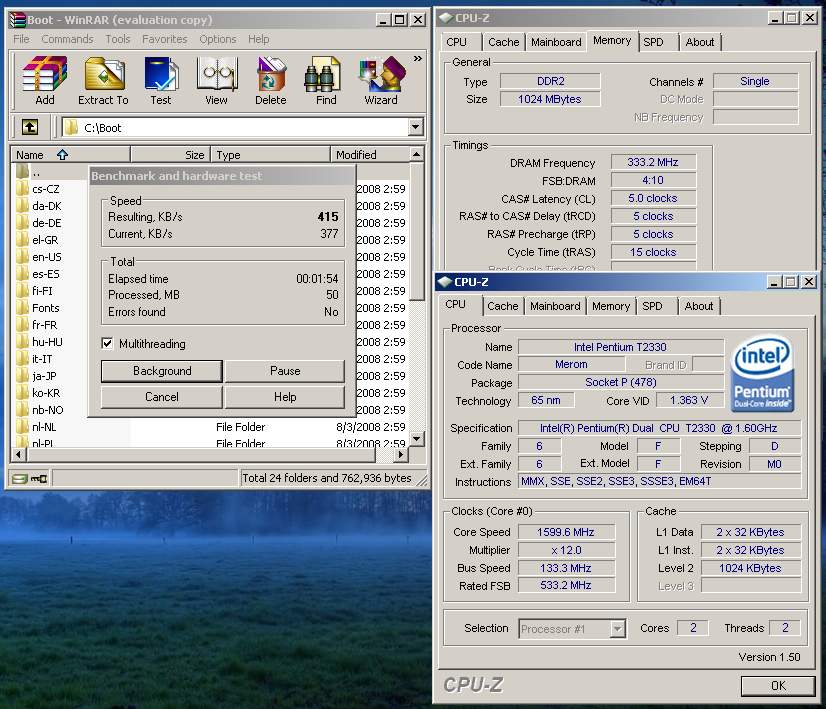Click the drive icon in WinRAR status bar
Image resolution: width=826 pixels, height=709 pixels.
20,478
